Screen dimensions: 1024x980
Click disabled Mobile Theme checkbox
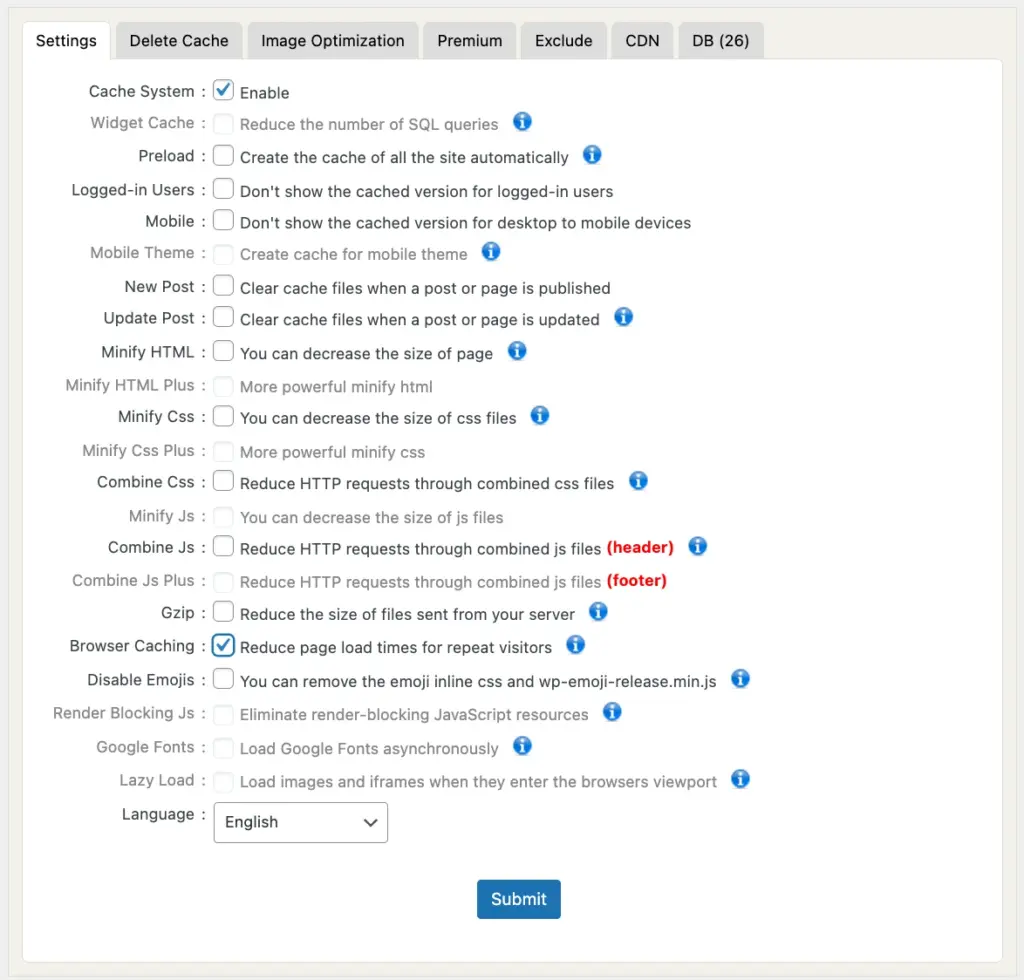pyautogui.click(x=223, y=254)
